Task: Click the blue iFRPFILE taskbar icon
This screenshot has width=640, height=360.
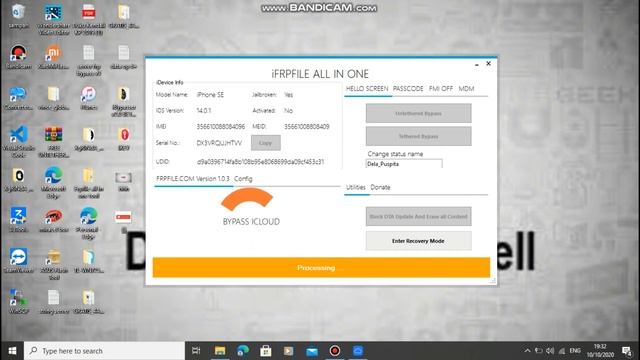Action: (358, 351)
